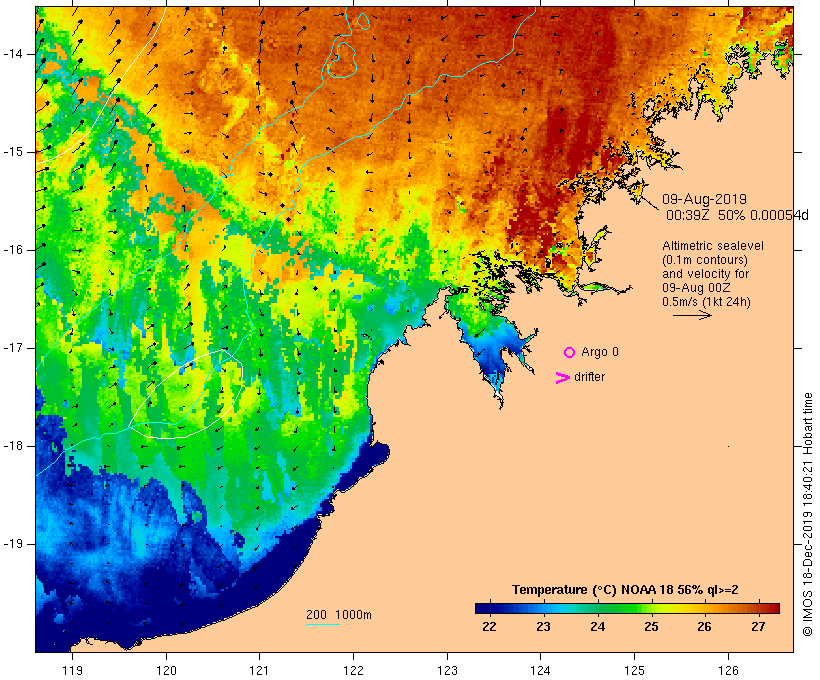This screenshot has width=820, height=680.
Task: Click the latitude axis label '-17'
Action: [x=13, y=348]
